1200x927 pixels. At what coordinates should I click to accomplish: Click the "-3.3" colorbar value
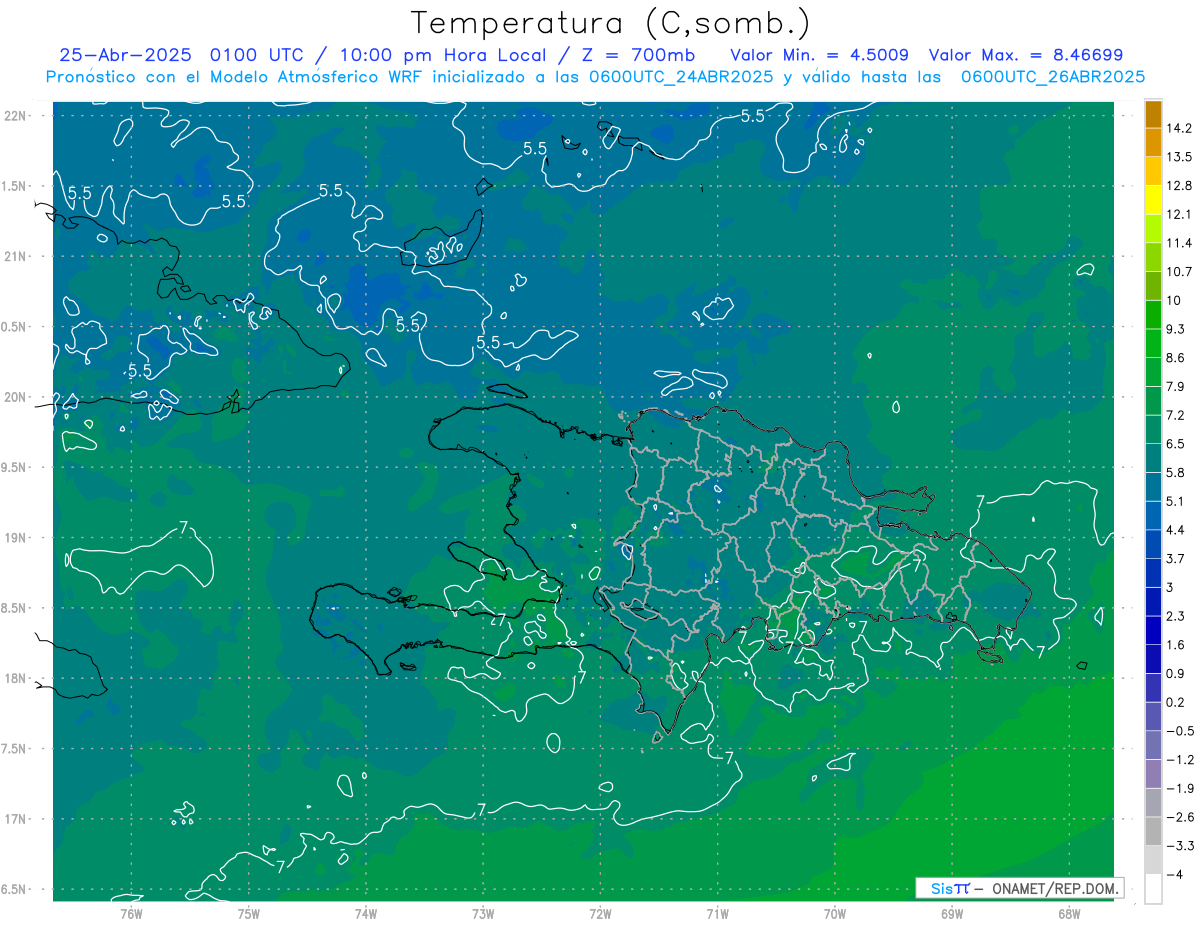[x=1180, y=846]
